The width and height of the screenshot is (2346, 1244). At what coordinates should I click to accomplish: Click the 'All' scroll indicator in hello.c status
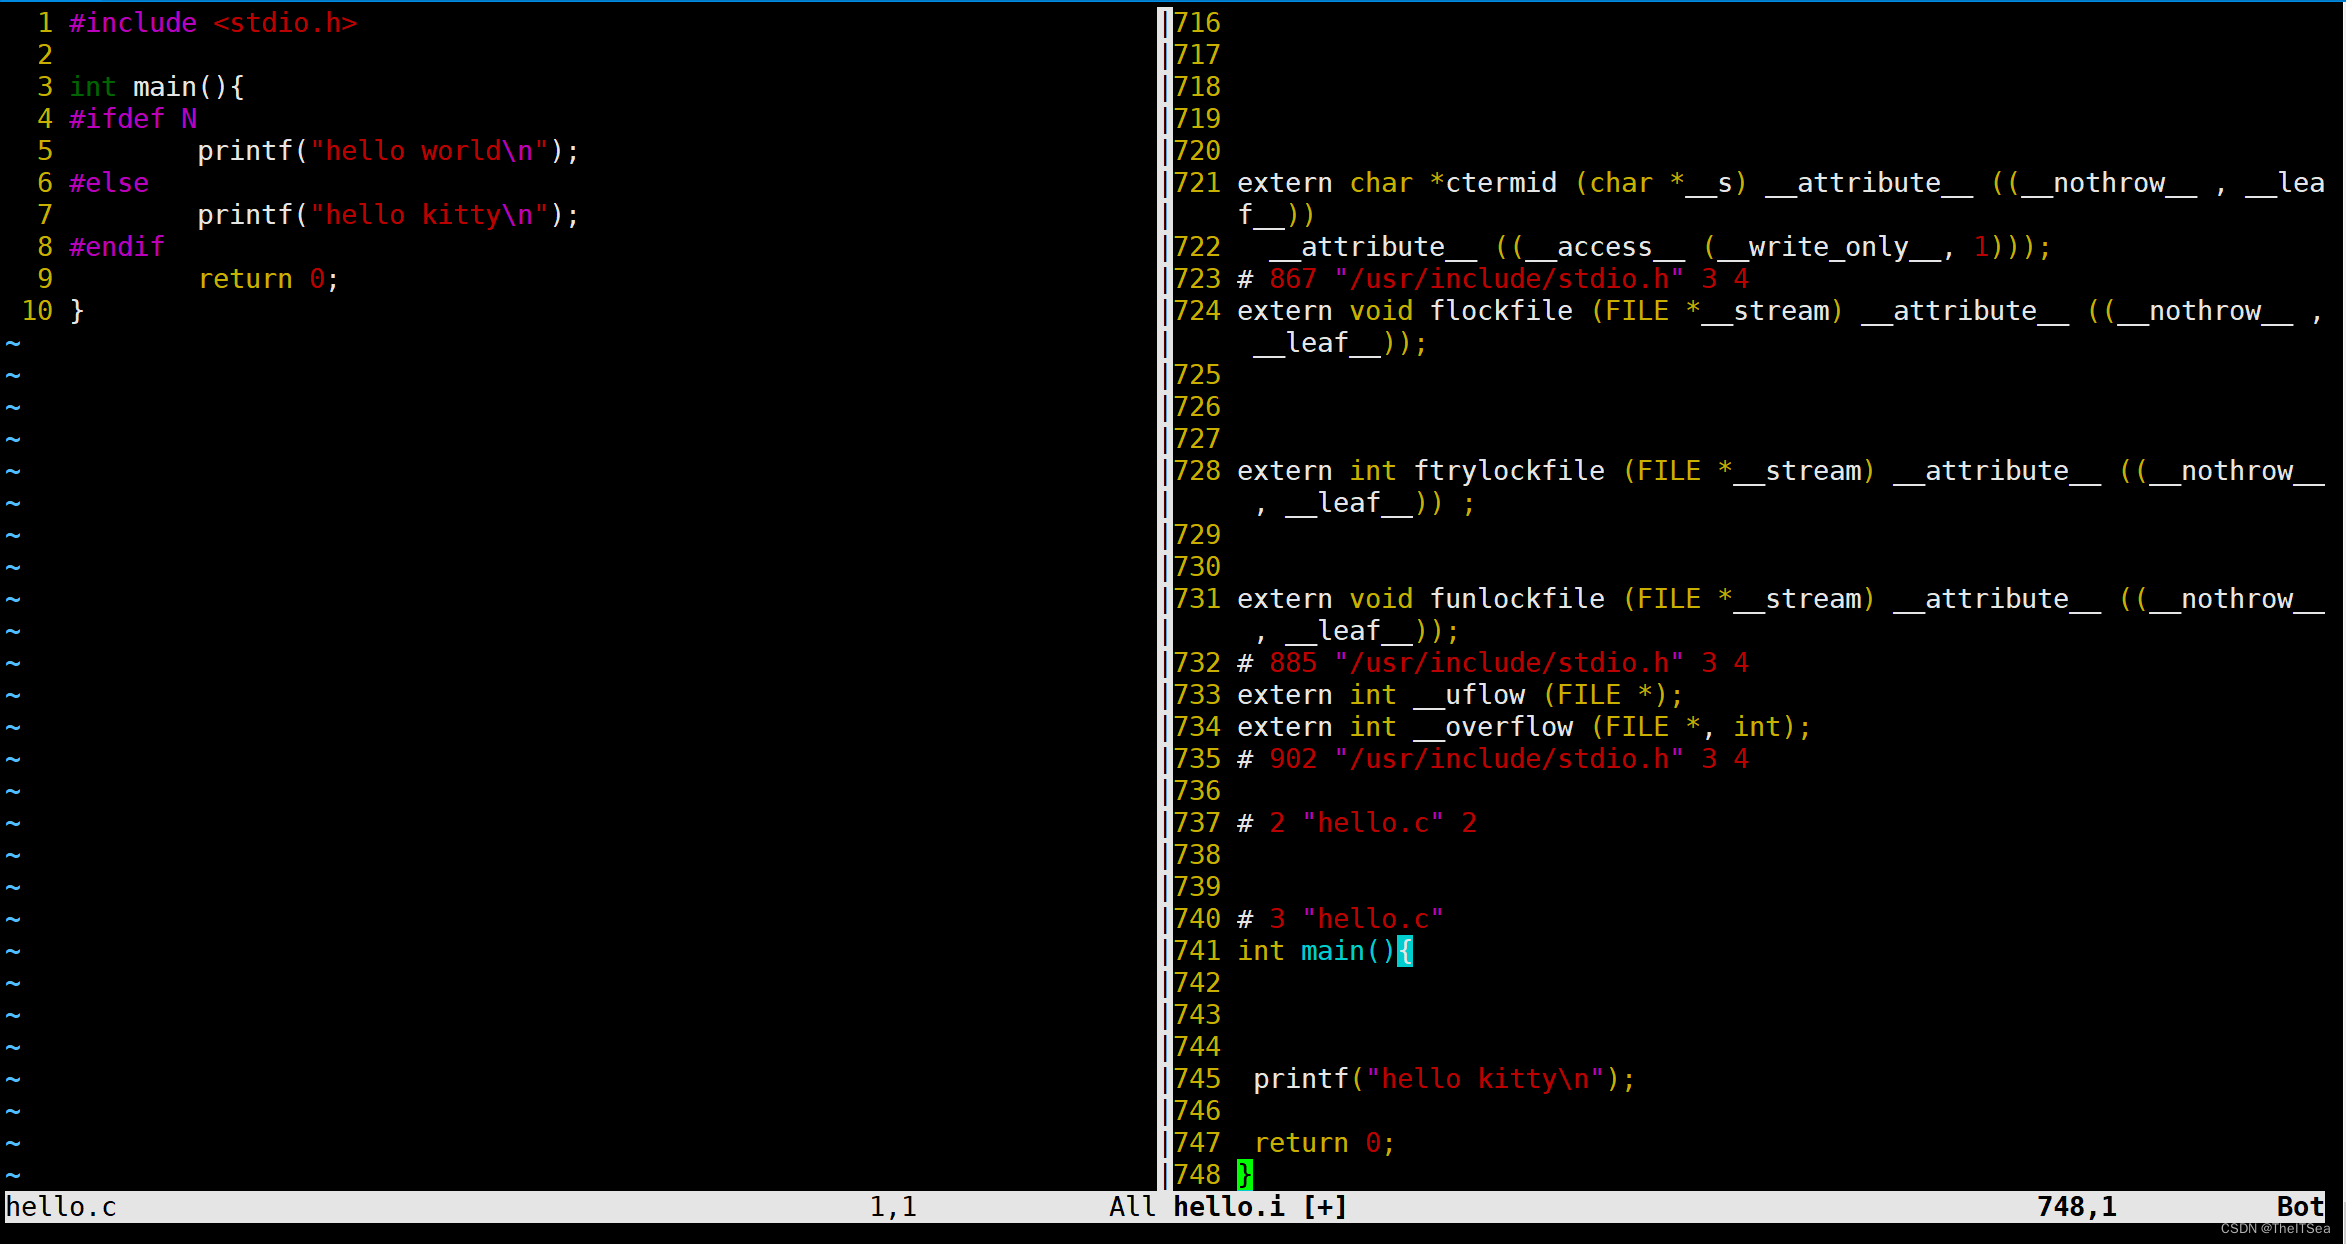pos(1132,1206)
